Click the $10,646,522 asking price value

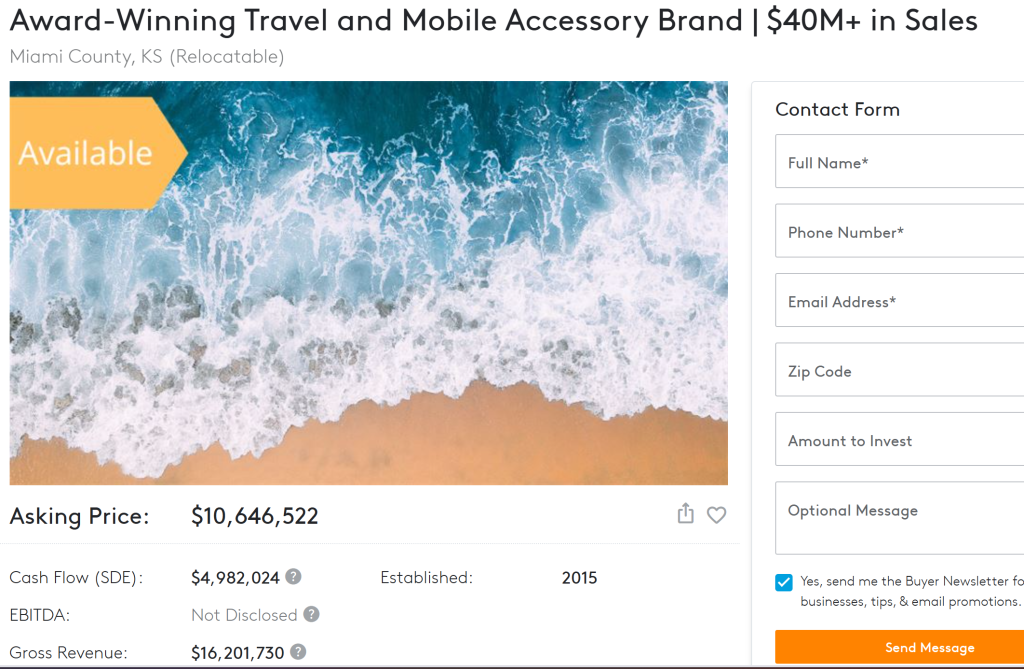pos(252,515)
